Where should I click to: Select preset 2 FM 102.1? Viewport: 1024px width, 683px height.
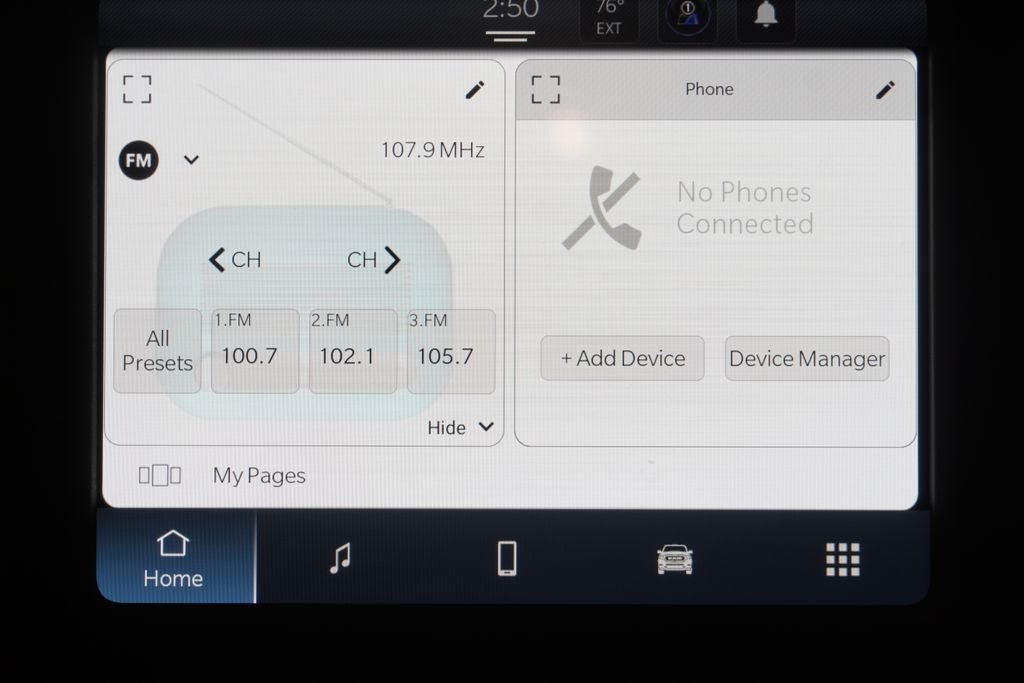click(353, 351)
